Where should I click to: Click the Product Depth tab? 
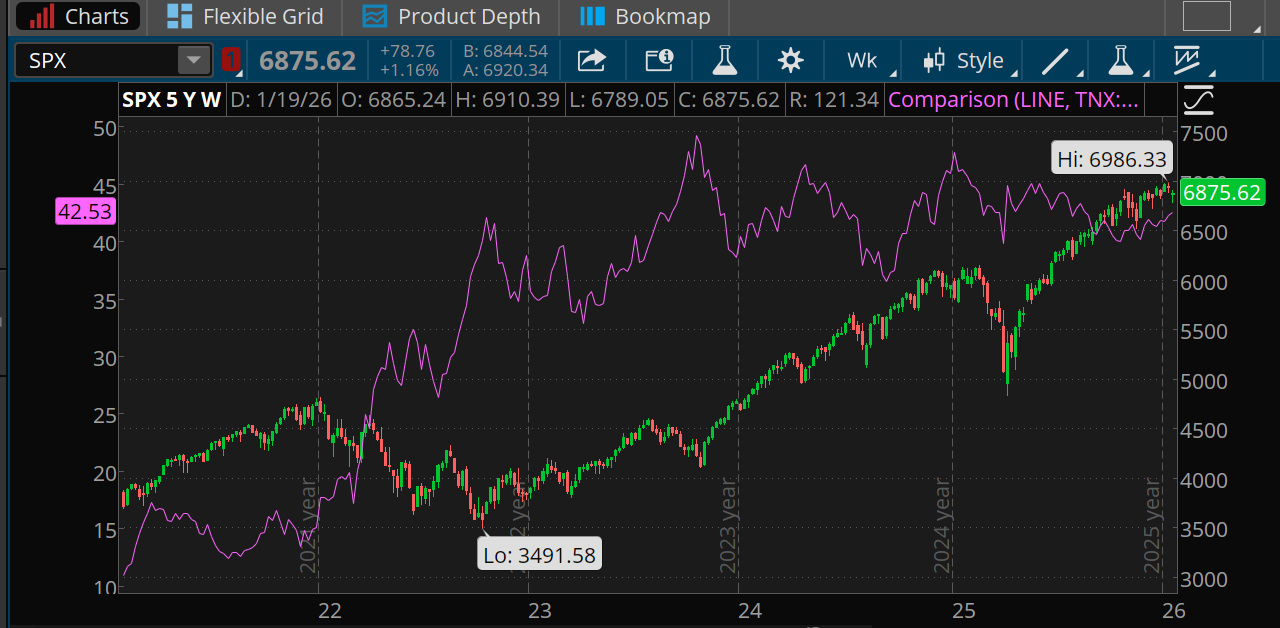(451, 16)
